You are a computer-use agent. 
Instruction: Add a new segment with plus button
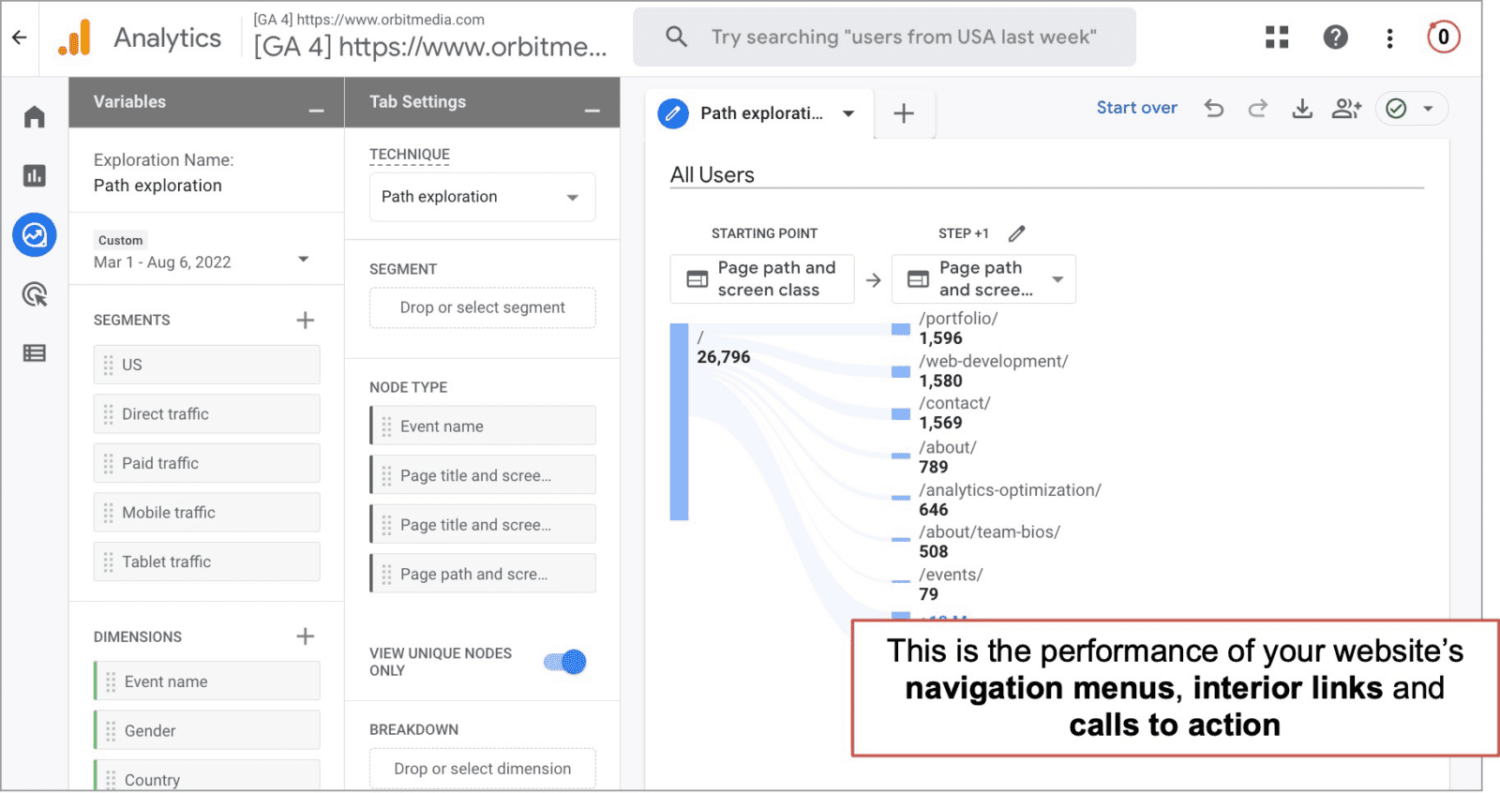(305, 320)
